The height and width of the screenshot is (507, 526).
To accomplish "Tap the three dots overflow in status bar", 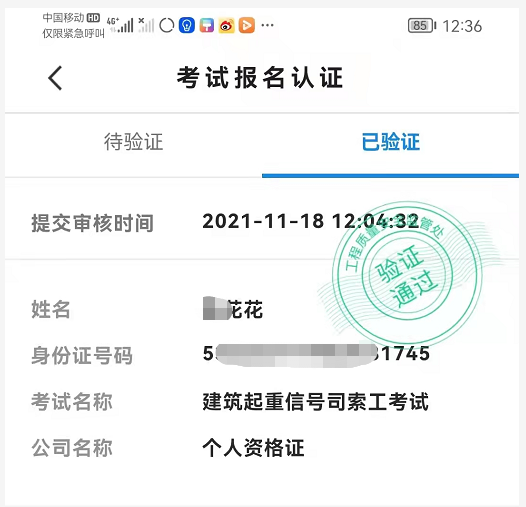I will 267,25.
